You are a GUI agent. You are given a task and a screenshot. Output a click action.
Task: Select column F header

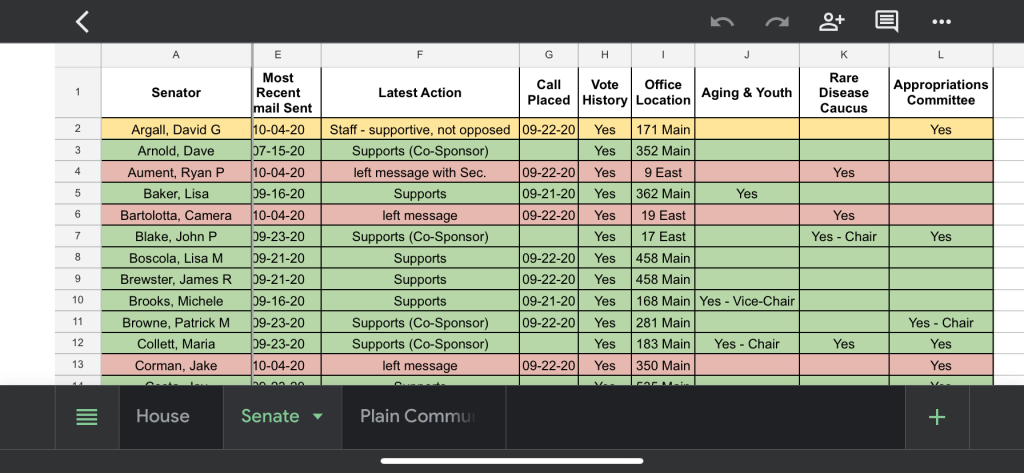click(x=419, y=55)
